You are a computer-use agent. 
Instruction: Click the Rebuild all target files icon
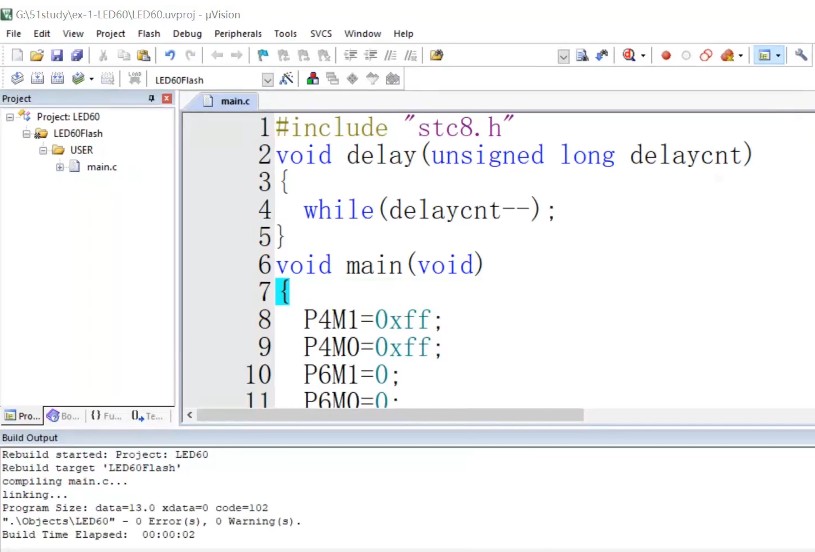(x=57, y=79)
